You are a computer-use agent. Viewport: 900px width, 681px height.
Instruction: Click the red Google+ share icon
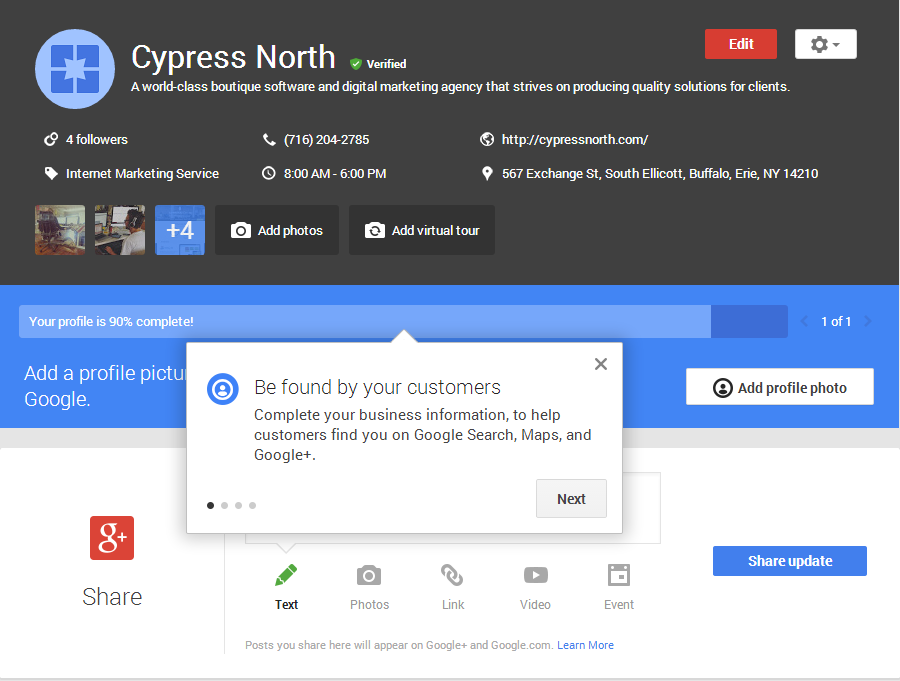(x=112, y=538)
